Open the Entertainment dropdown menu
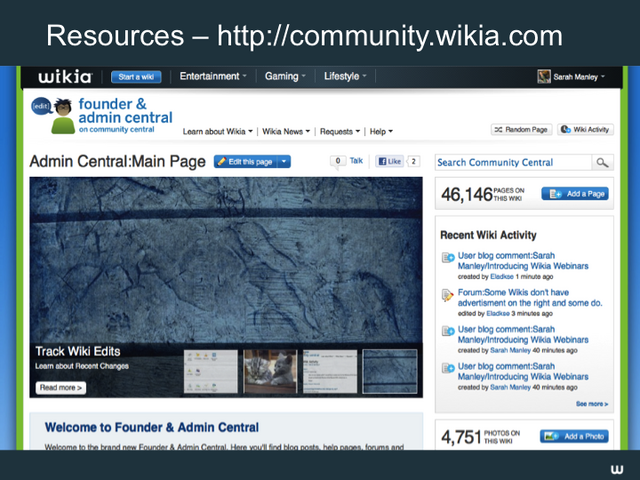 [213, 76]
